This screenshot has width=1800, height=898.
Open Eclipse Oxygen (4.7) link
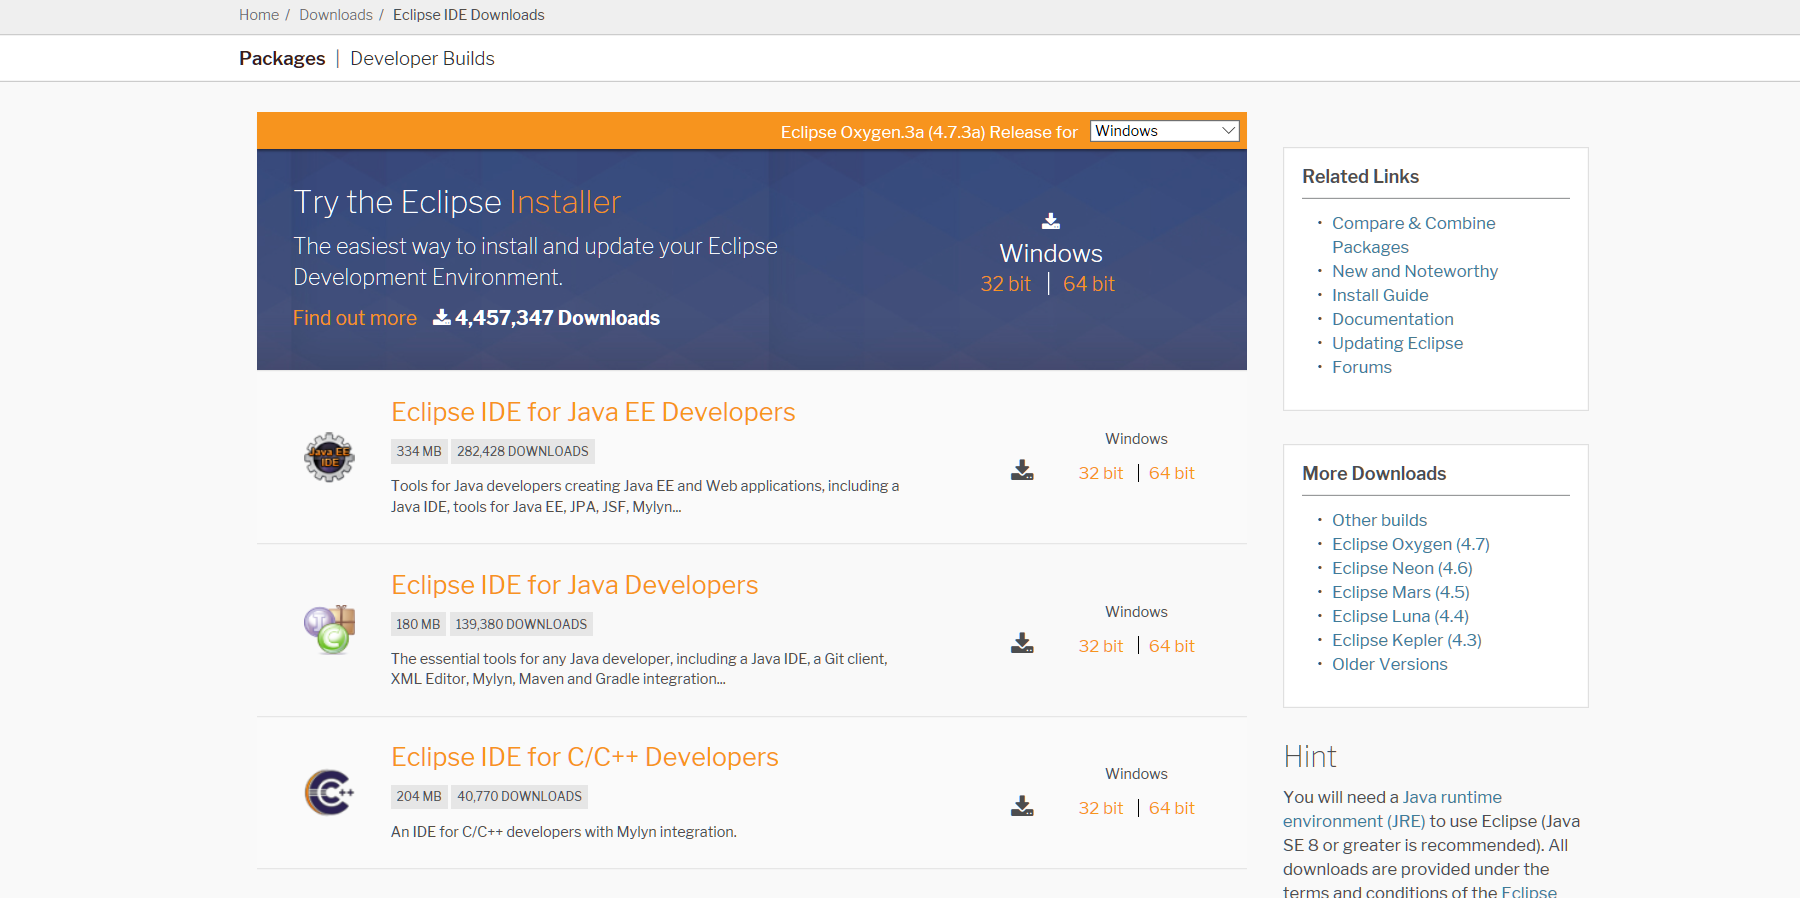tap(1411, 544)
